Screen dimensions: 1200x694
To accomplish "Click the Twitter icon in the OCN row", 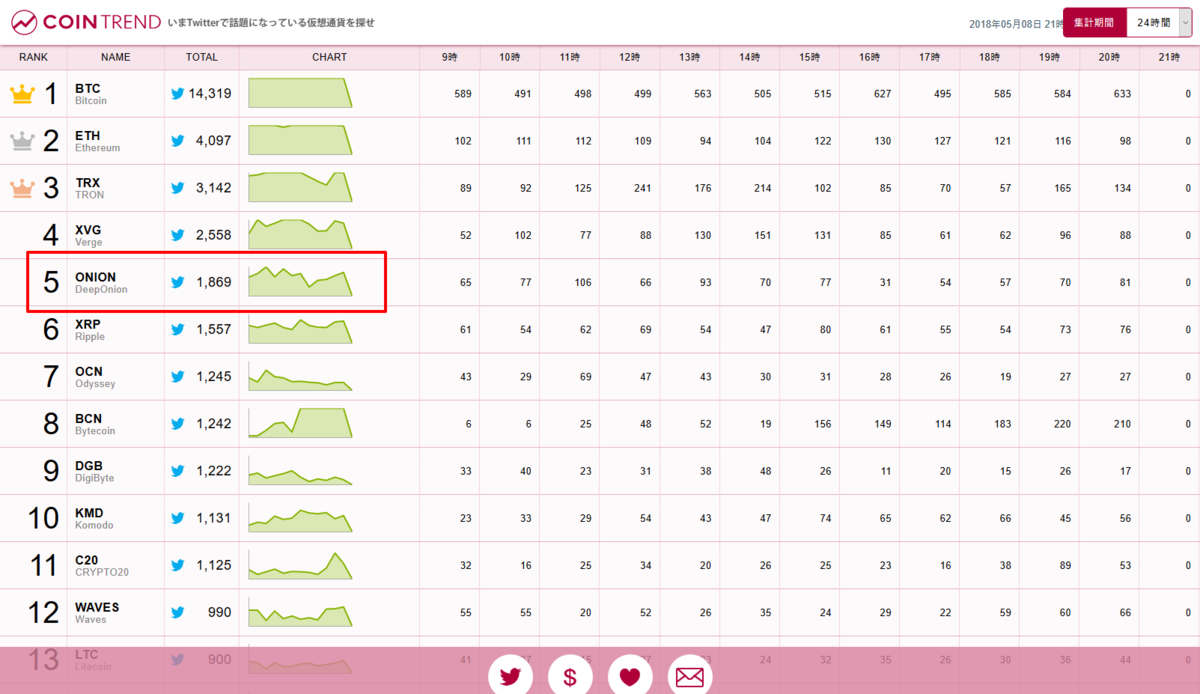I will pyautogui.click(x=178, y=377).
